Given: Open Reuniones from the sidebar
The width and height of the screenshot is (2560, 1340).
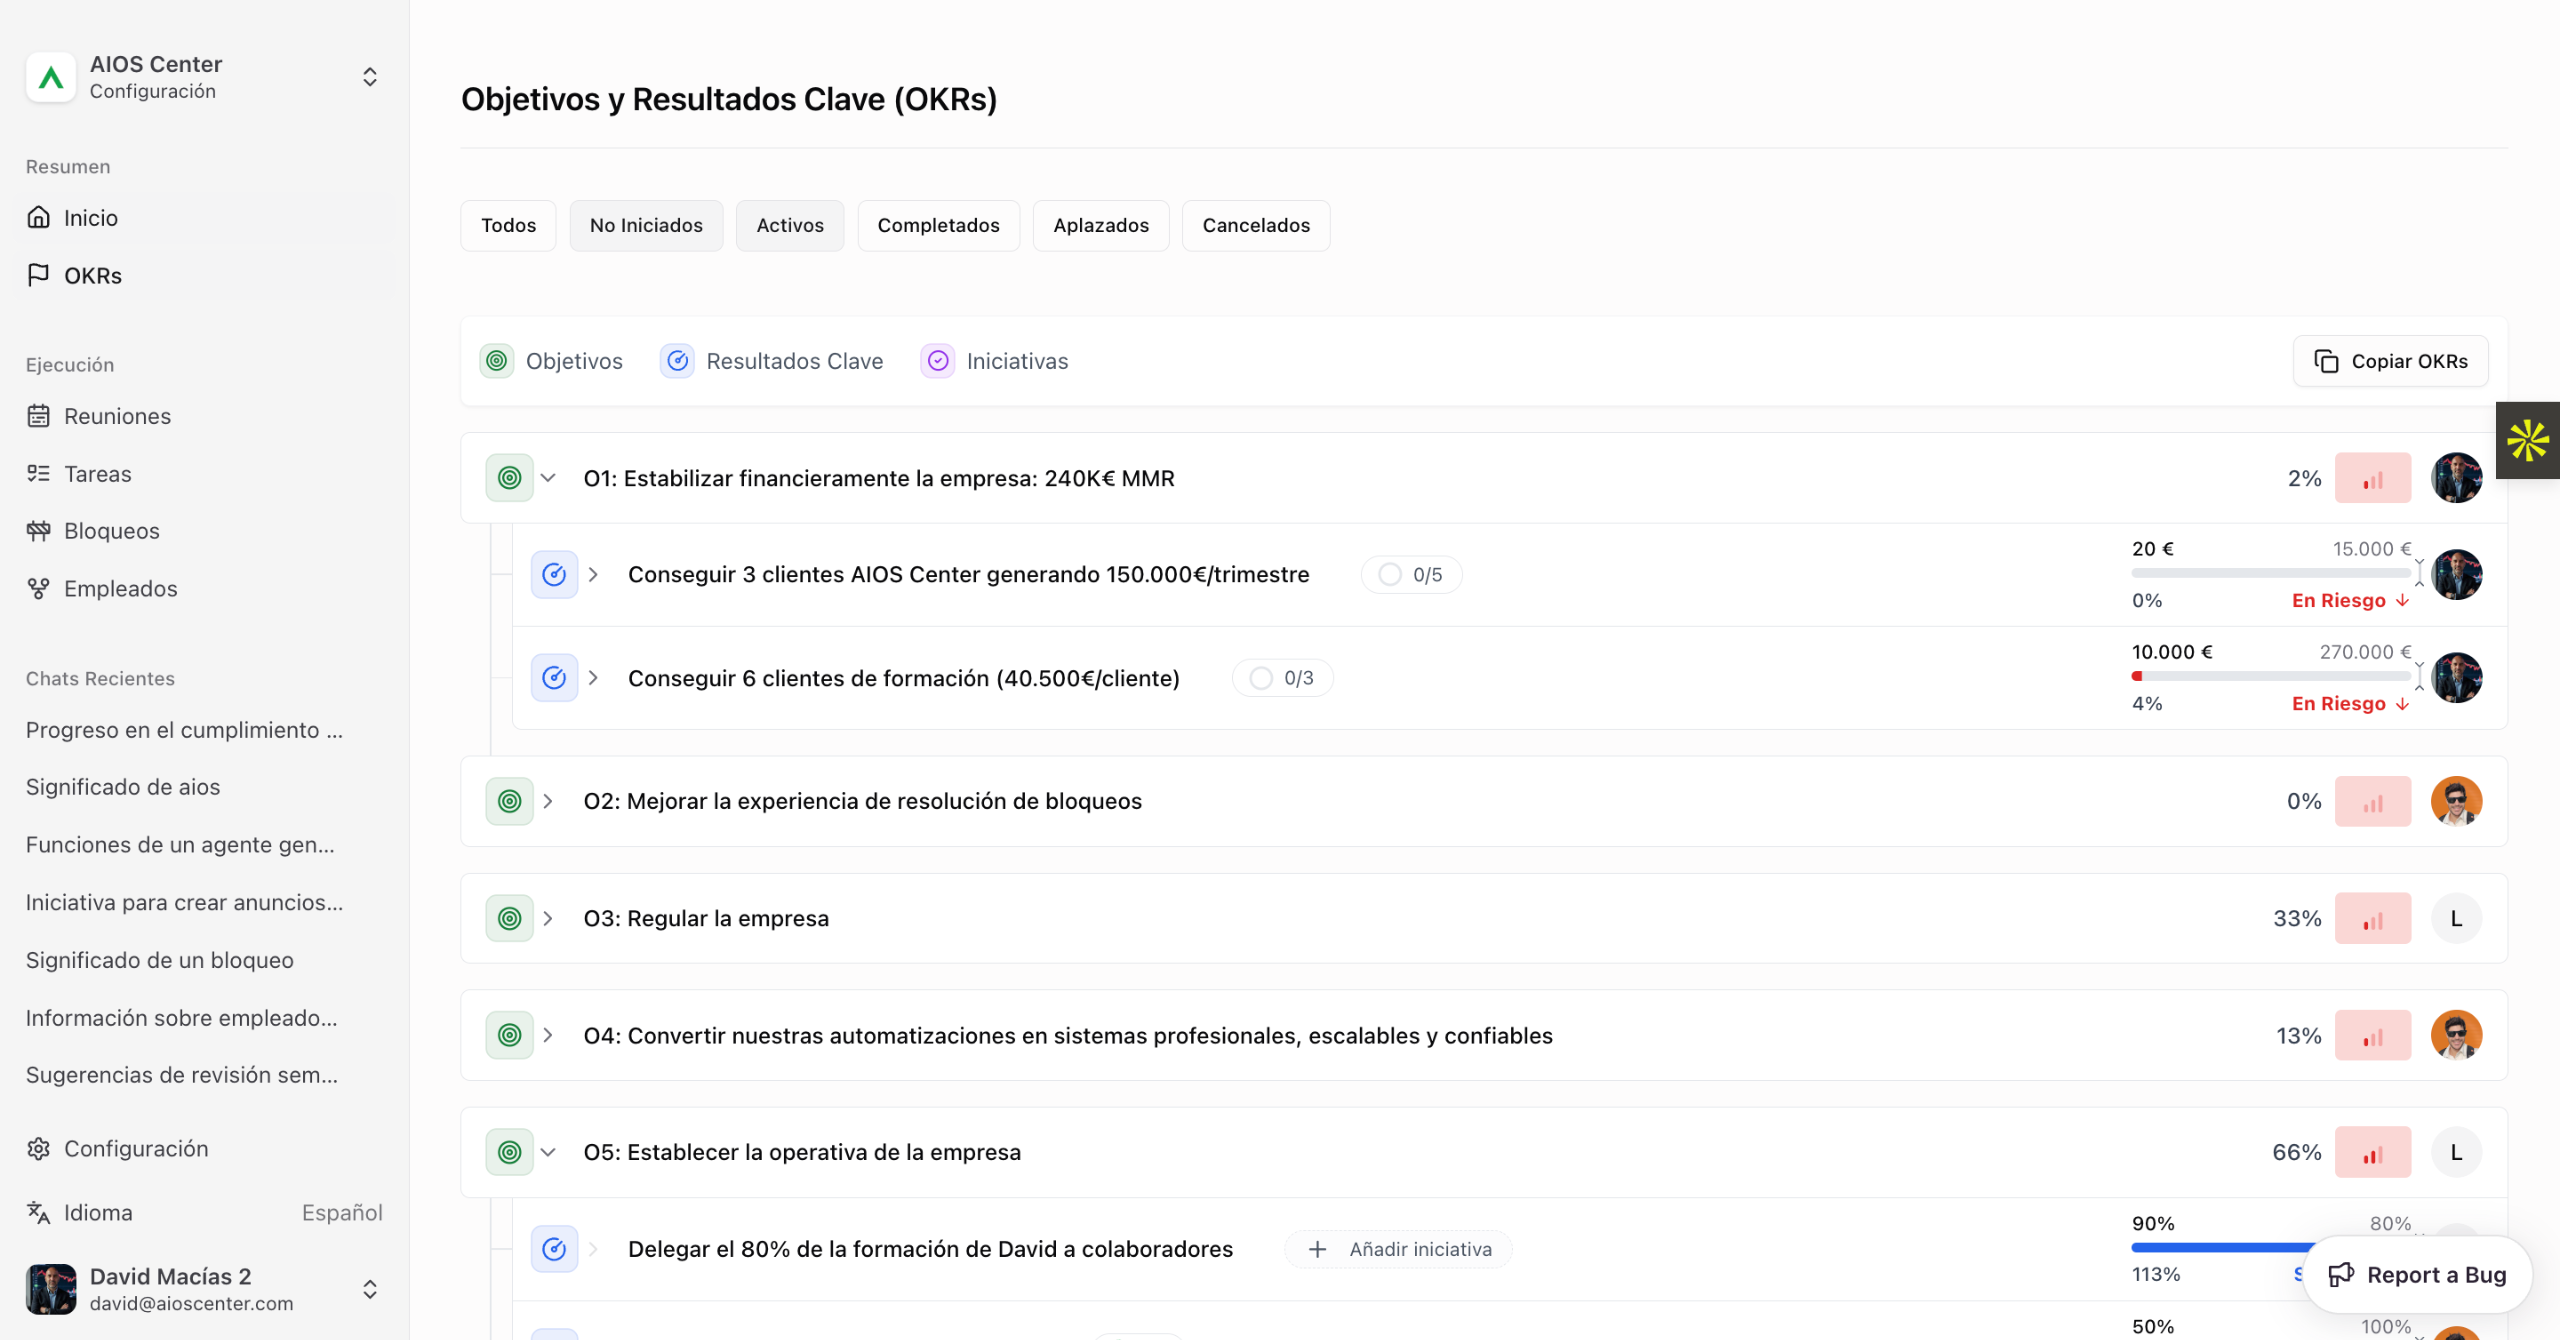Looking at the screenshot, I should point(117,416).
